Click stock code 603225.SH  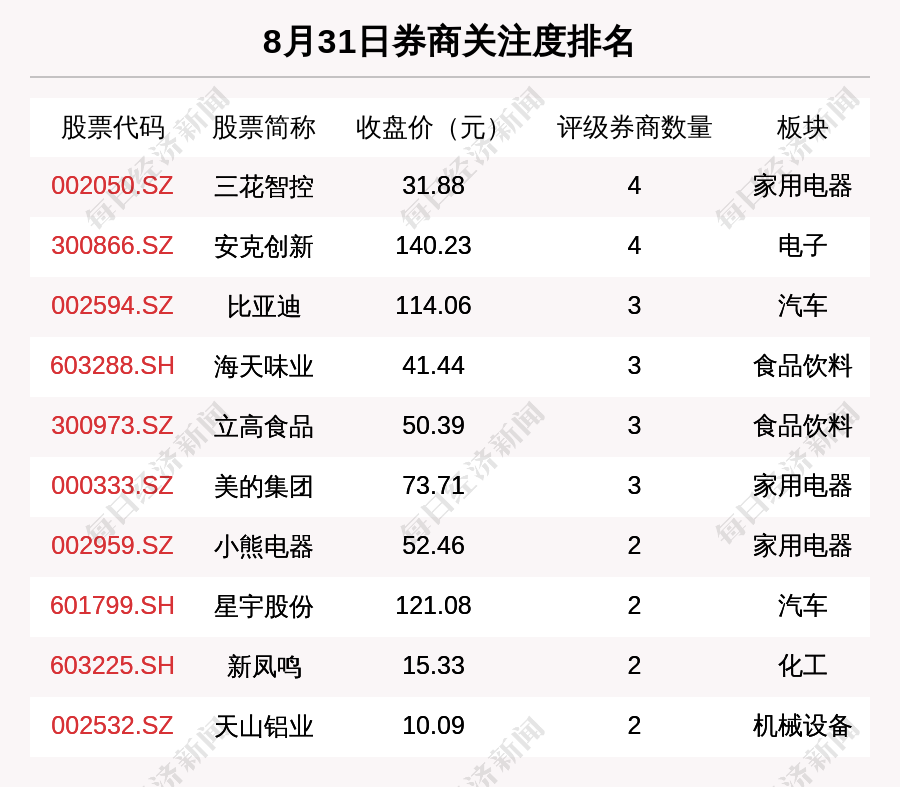(x=112, y=666)
